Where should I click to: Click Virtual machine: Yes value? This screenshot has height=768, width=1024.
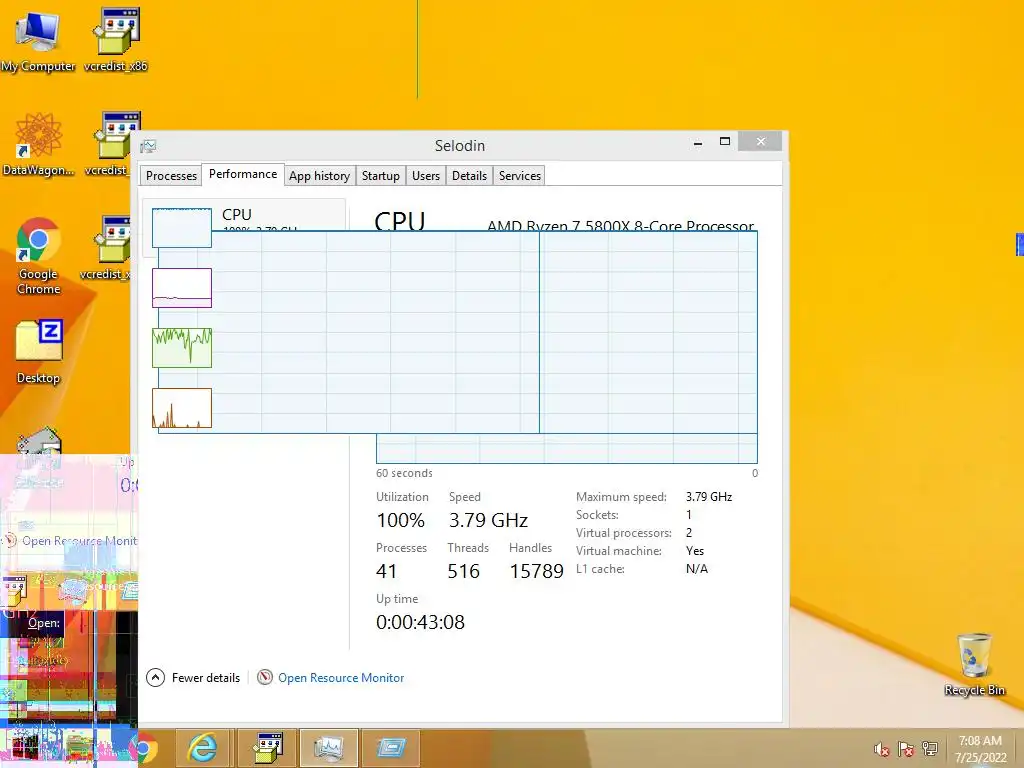pos(695,551)
